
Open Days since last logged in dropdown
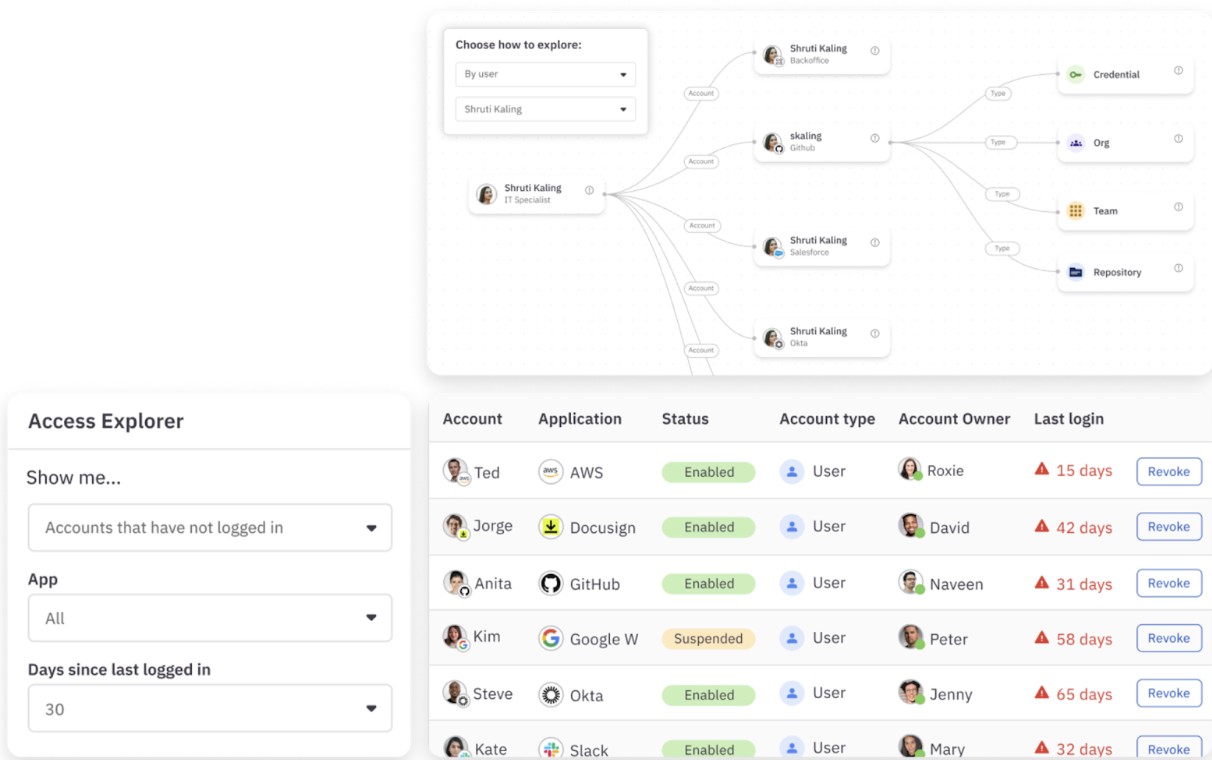[210, 709]
